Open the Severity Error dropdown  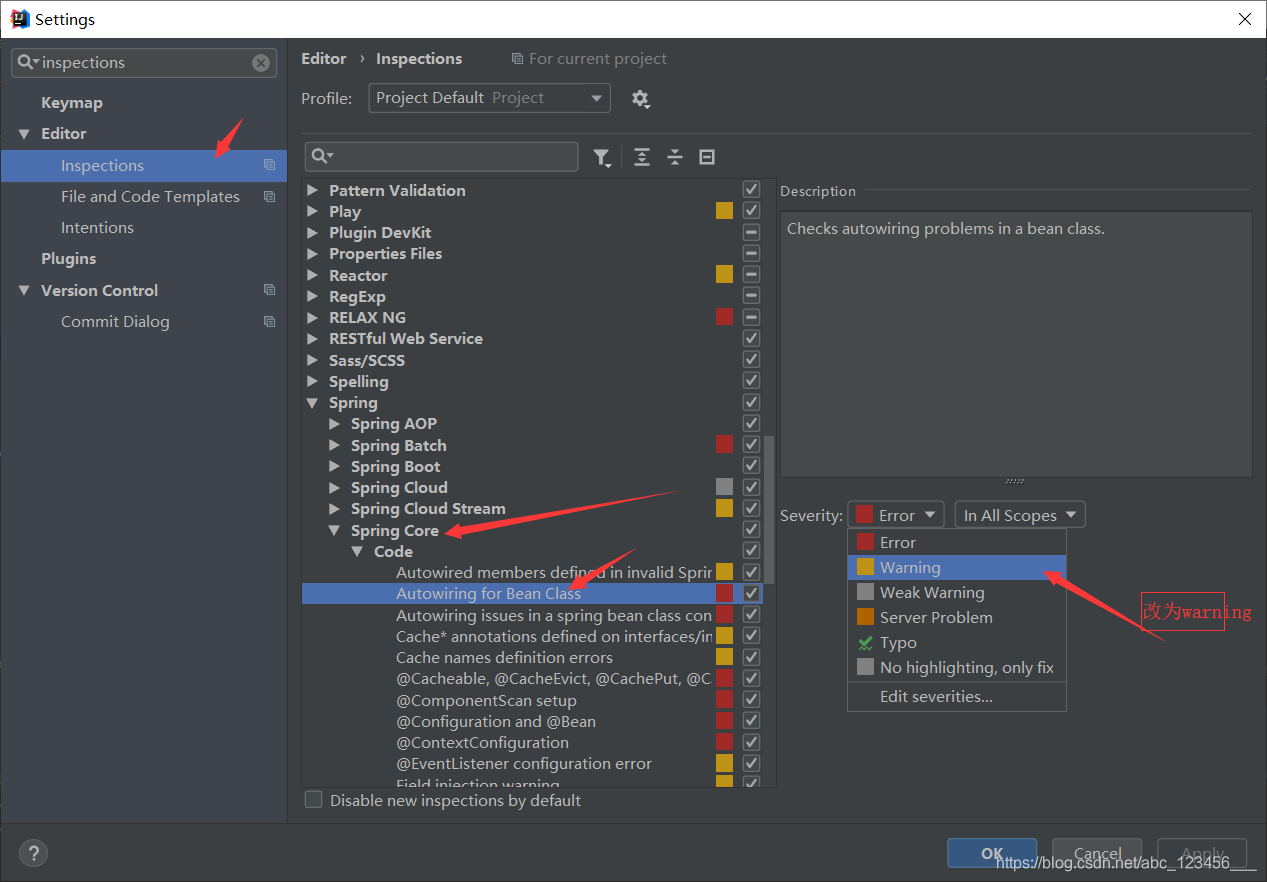tap(896, 515)
